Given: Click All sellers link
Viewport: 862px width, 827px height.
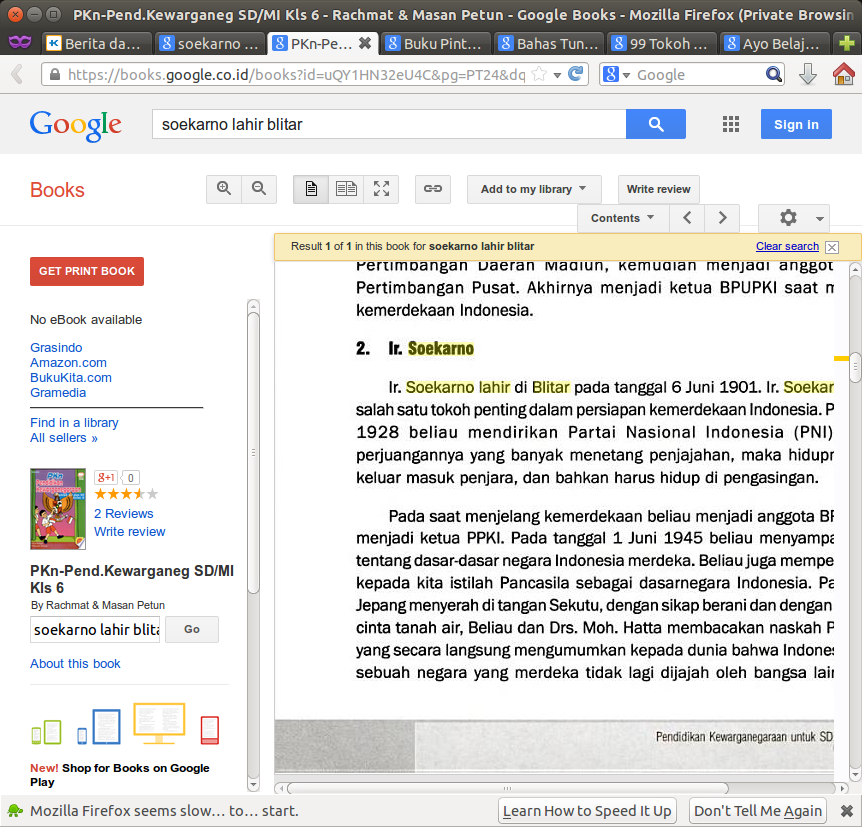Looking at the screenshot, I should point(64,438).
